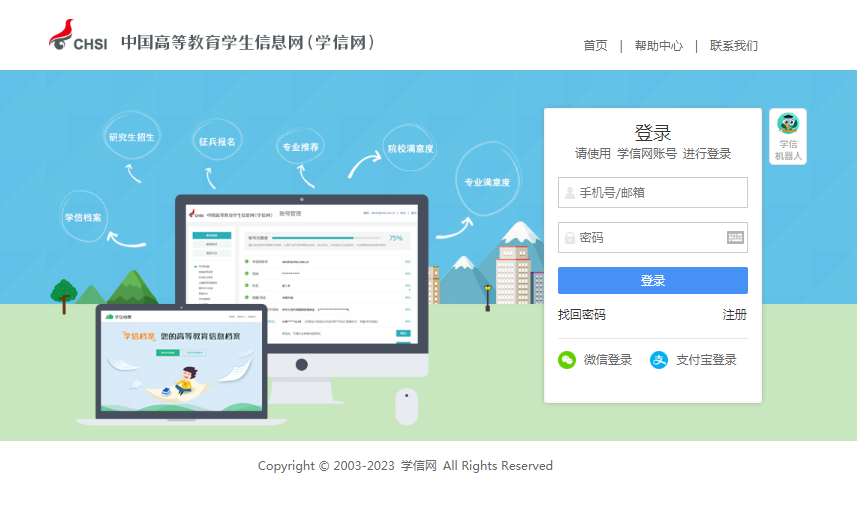
Task: Click the 找回密码 link
Action: point(582,315)
